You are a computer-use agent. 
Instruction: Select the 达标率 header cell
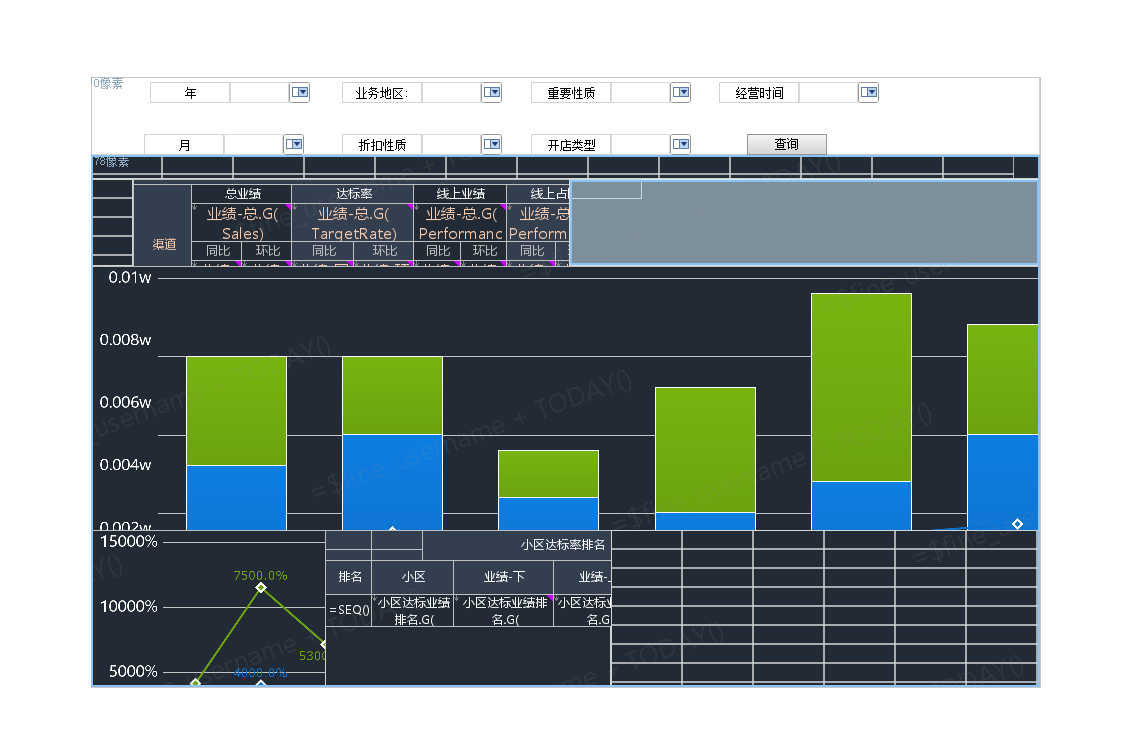click(353, 193)
